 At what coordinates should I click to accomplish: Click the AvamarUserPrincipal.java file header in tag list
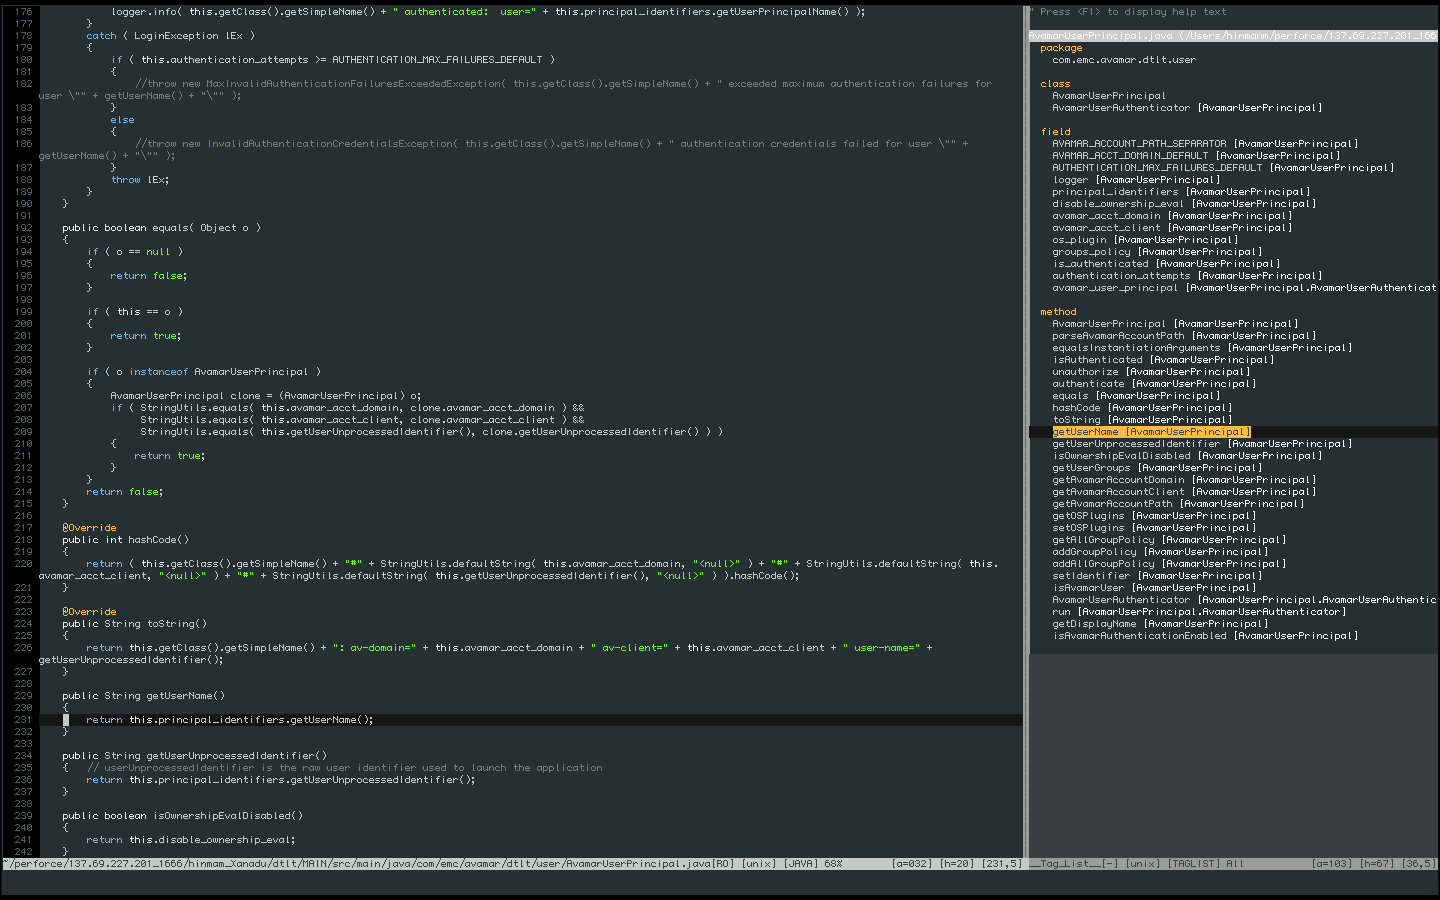point(1232,36)
